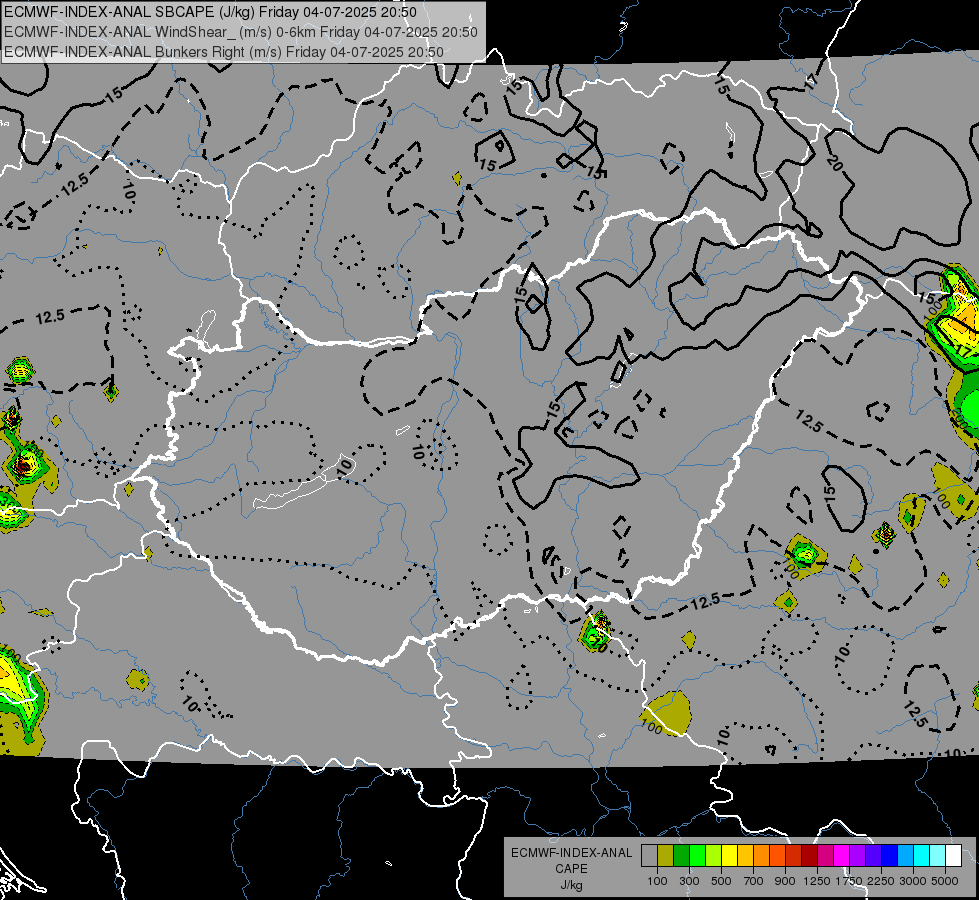Pick the amber legend swatch
This screenshot has width=979, height=900.
click(x=745, y=855)
